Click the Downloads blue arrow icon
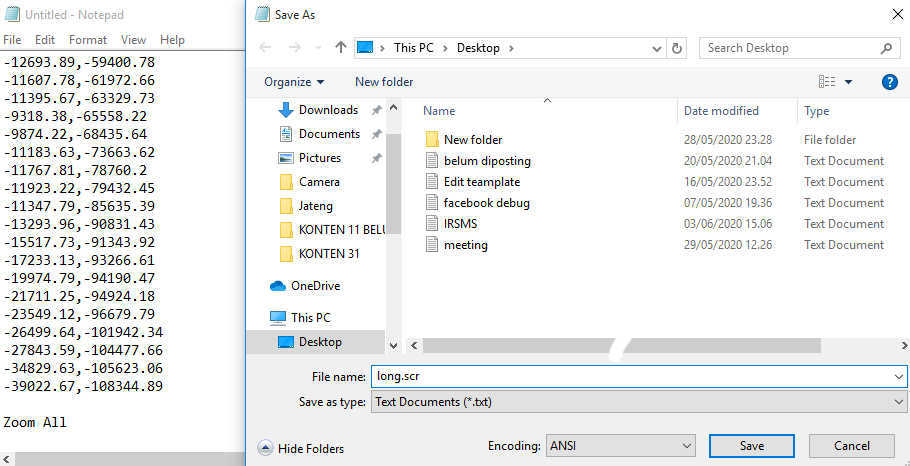Image resolution: width=910 pixels, height=466 pixels. pos(286,110)
